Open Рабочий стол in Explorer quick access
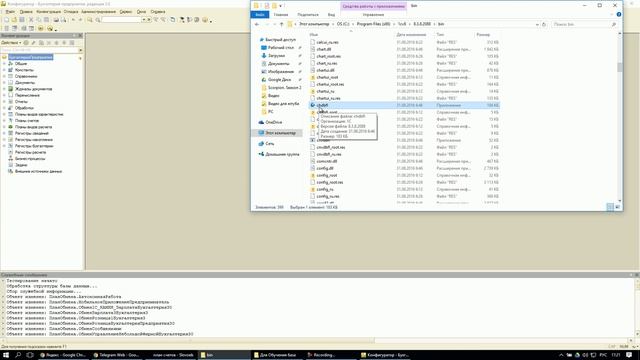Screen dimensions: 640x360 281,48
